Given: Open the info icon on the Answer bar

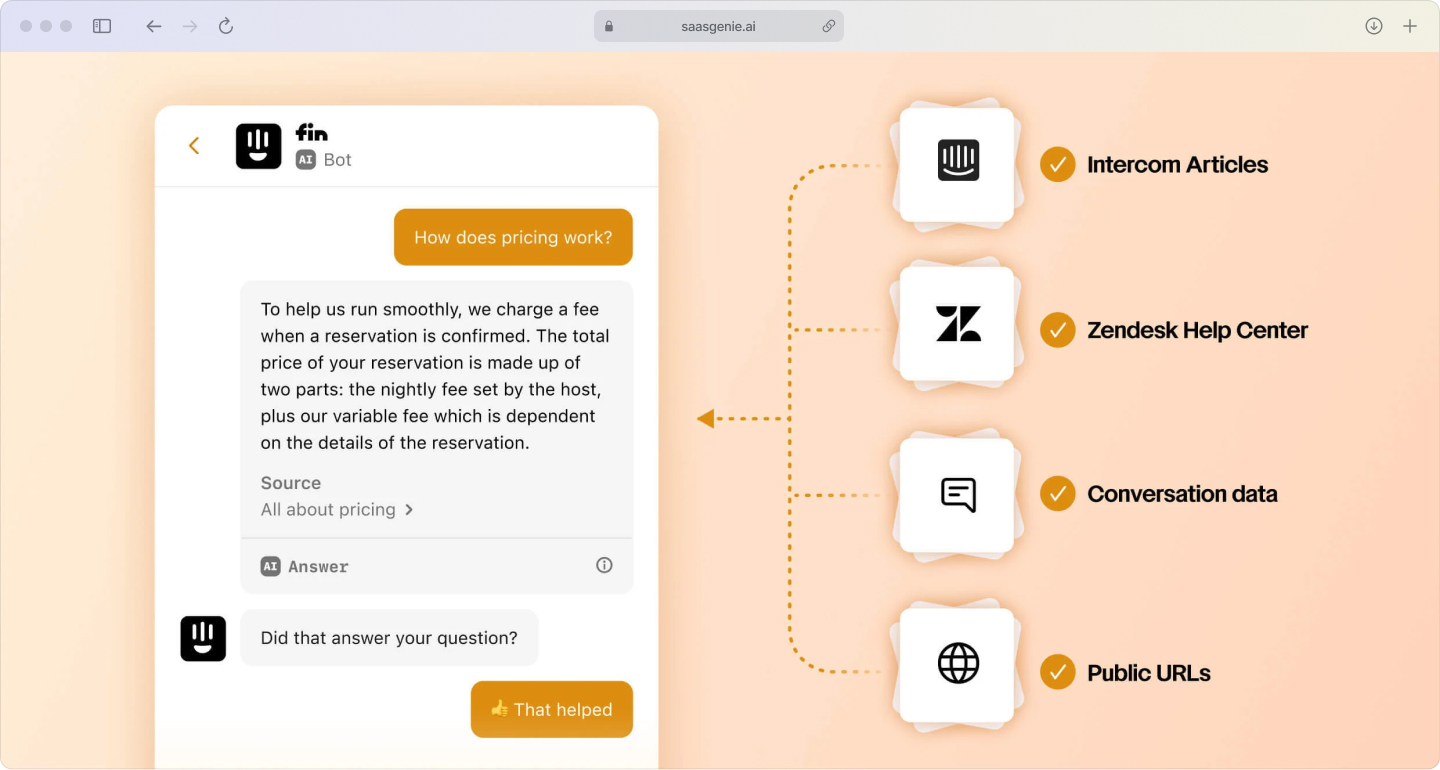Looking at the screenshot, I should pyautogui.click(x=604, y=565).
